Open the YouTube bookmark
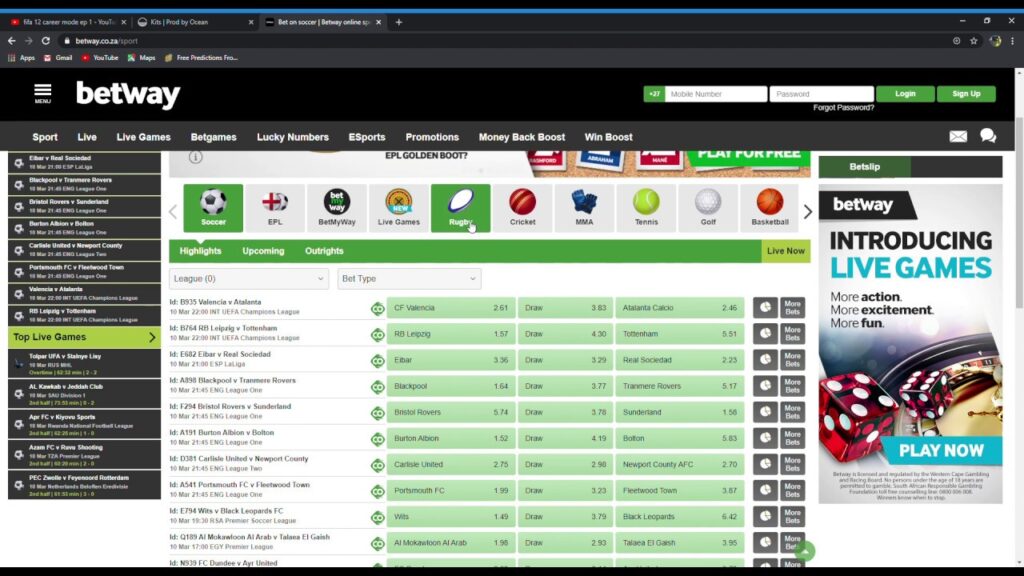 tap(100, 57)
